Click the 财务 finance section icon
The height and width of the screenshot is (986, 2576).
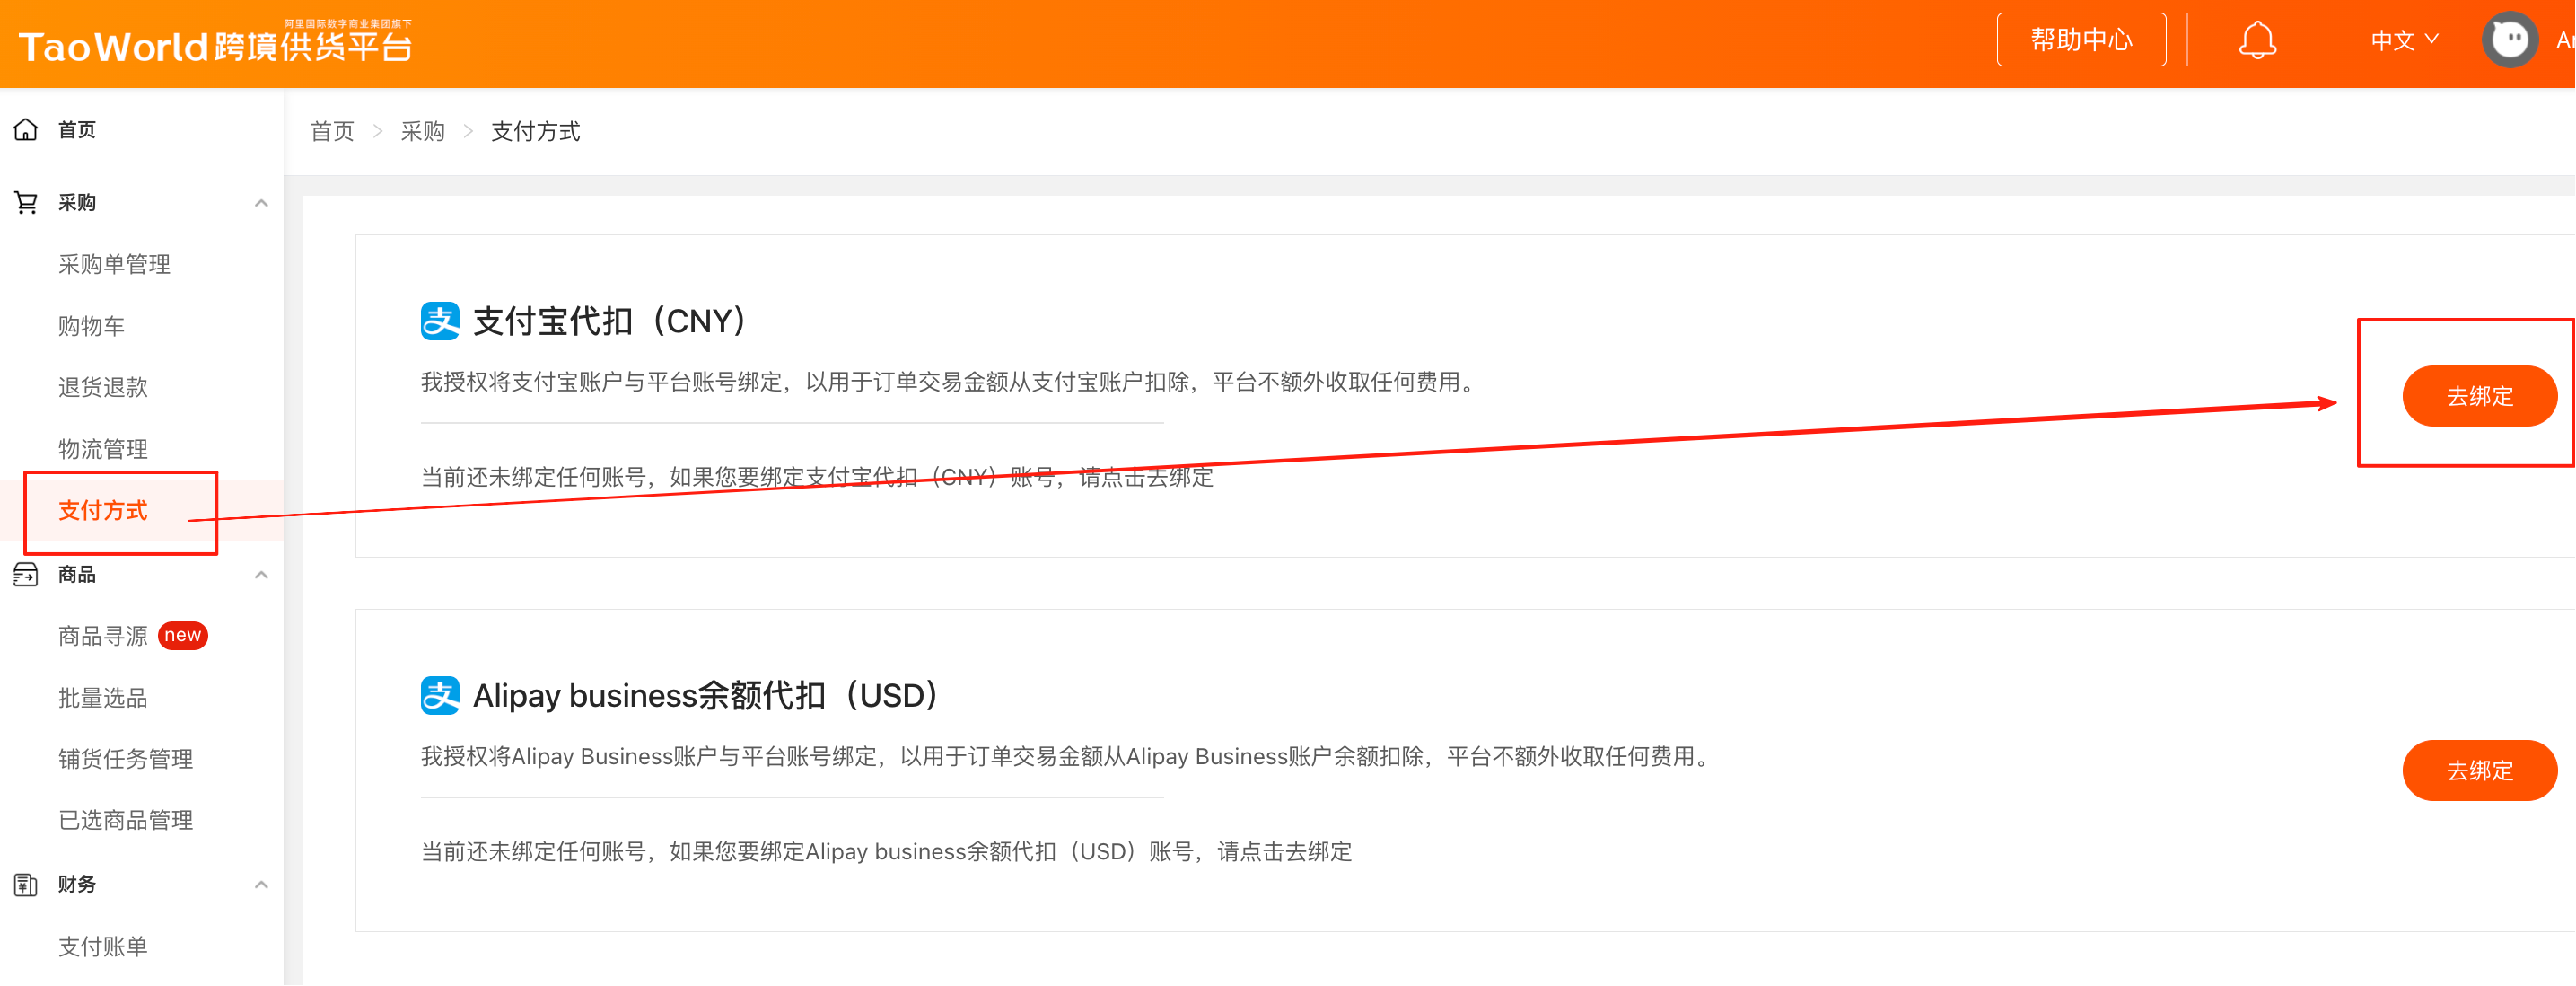pos(26,884)
